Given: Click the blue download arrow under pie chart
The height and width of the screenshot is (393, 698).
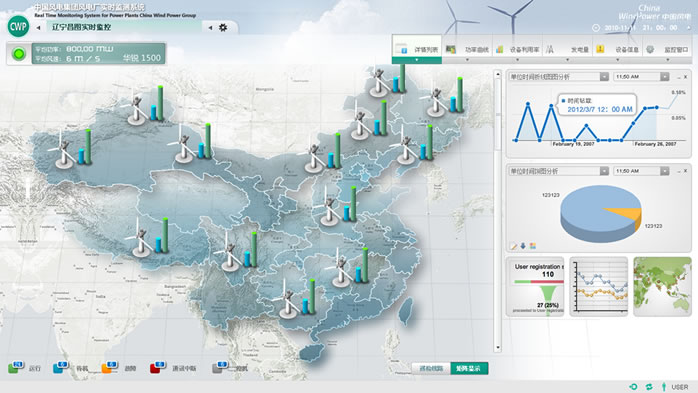Looking at the screenshot, I should tap(523, 246).
